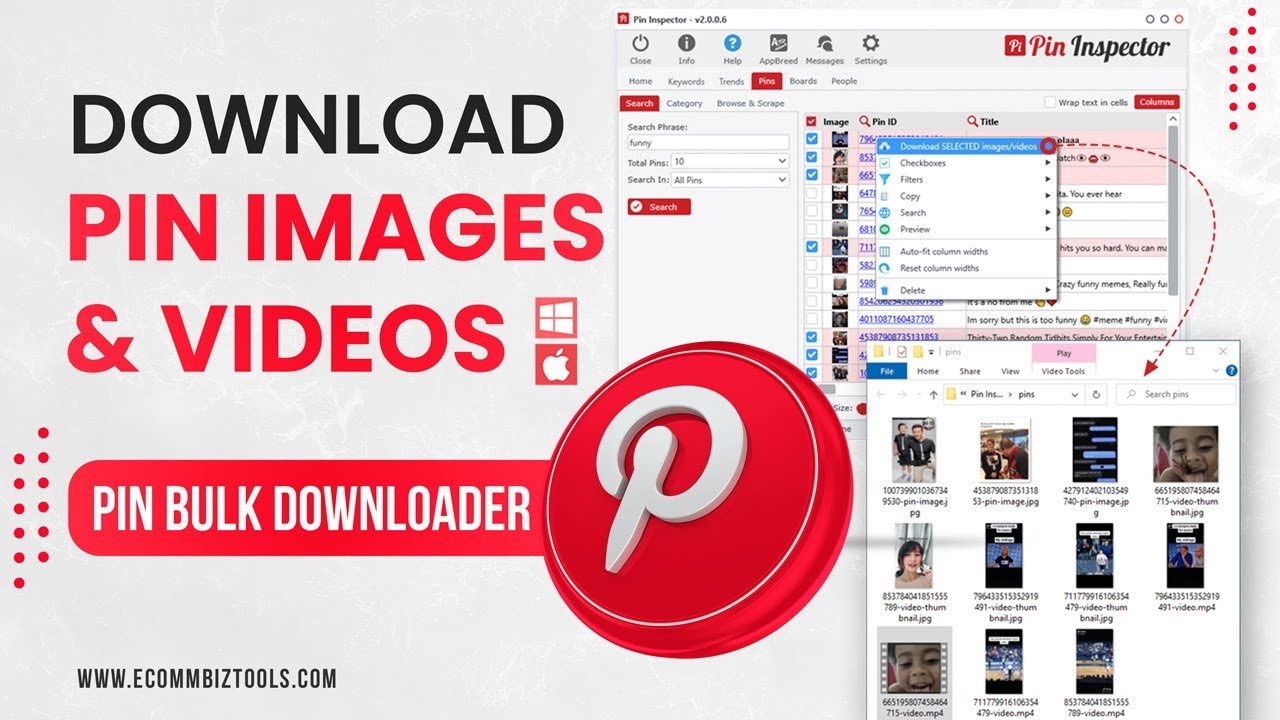Toggle the select-all checkbox in the grid header

pyautogui.click(x=811, y=122)
